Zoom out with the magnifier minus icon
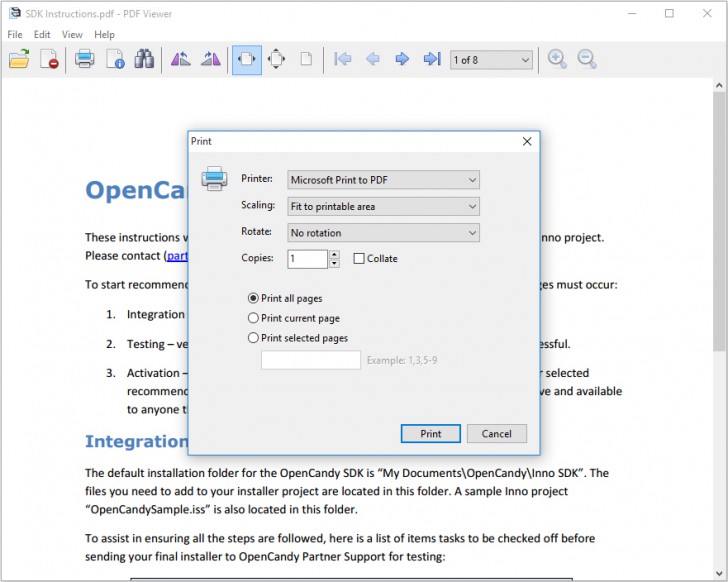This screenshot has height=582, width=728. pos(587,59)
